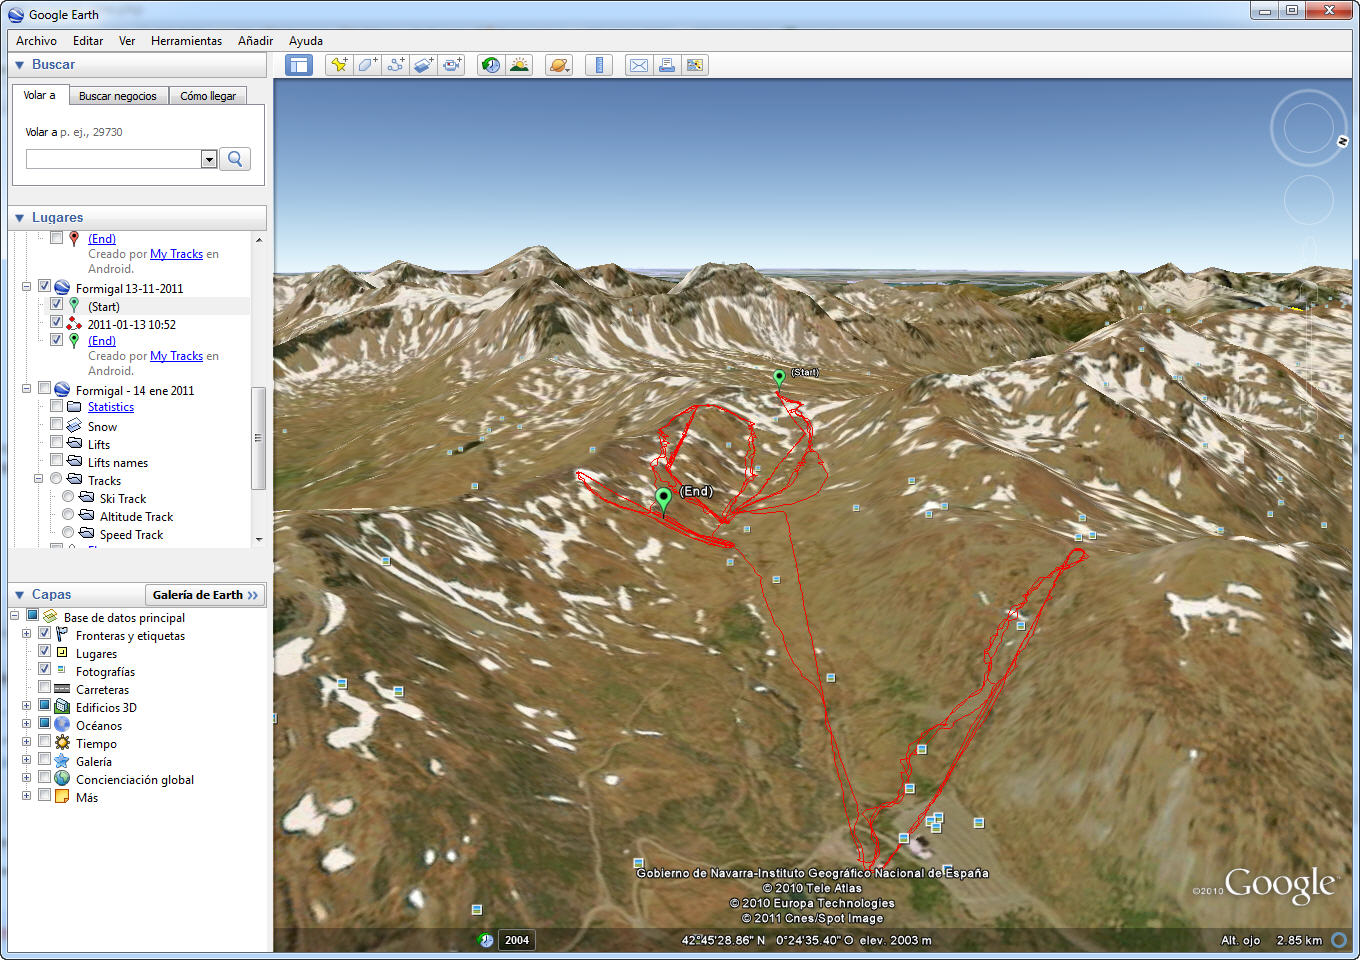Collapse the Base de datos principal node
Screen dimensions: 1360x960
click(x=14, y=616)
